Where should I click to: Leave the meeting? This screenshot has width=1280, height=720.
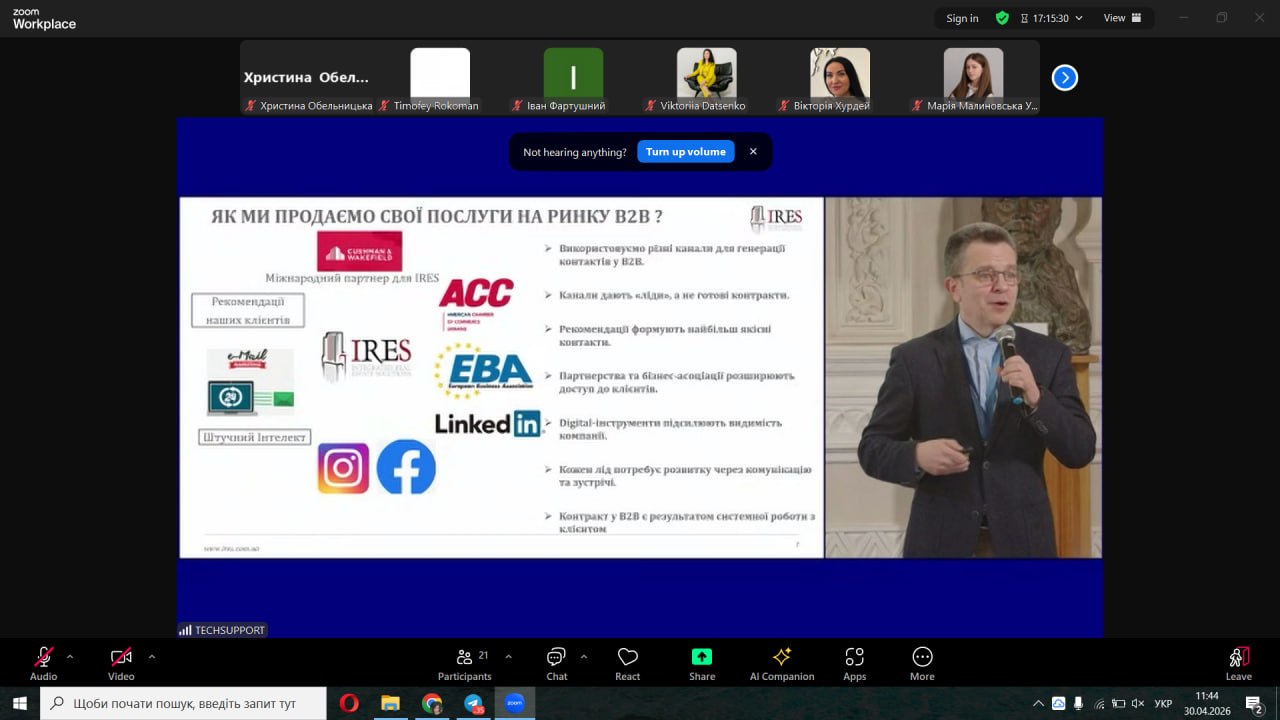click(1238, 663)
